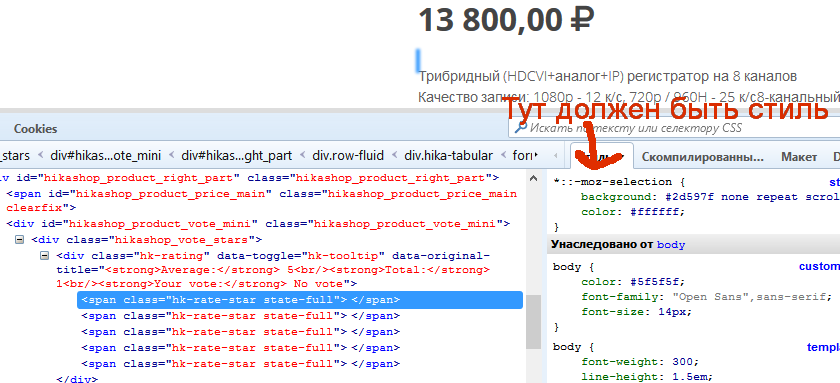
Task: Collapse the hk-rating div node
Action: (x=45, y=256)
